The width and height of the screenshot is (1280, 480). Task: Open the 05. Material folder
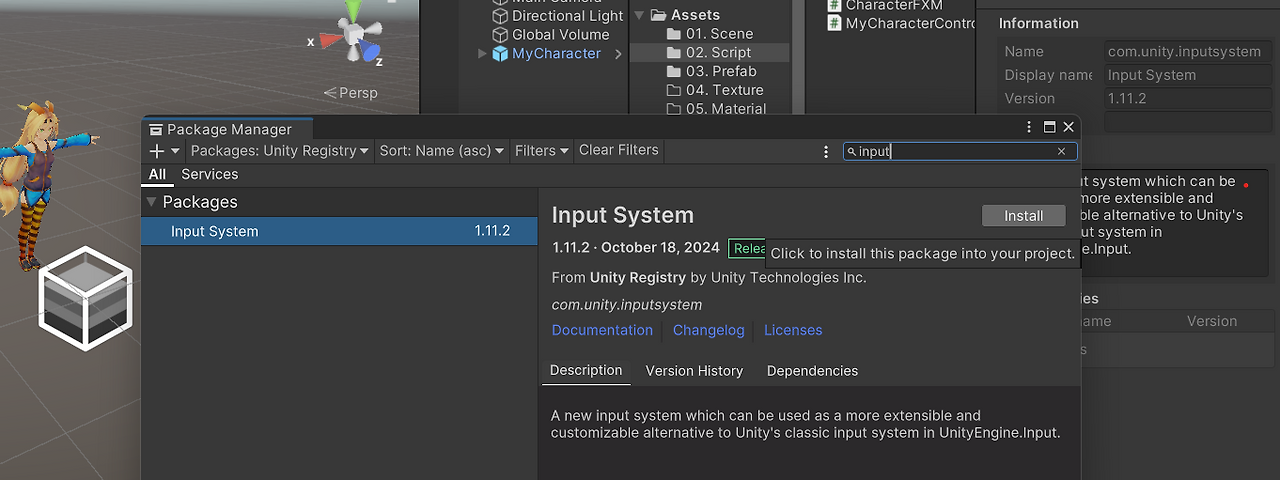pos(726,109)
